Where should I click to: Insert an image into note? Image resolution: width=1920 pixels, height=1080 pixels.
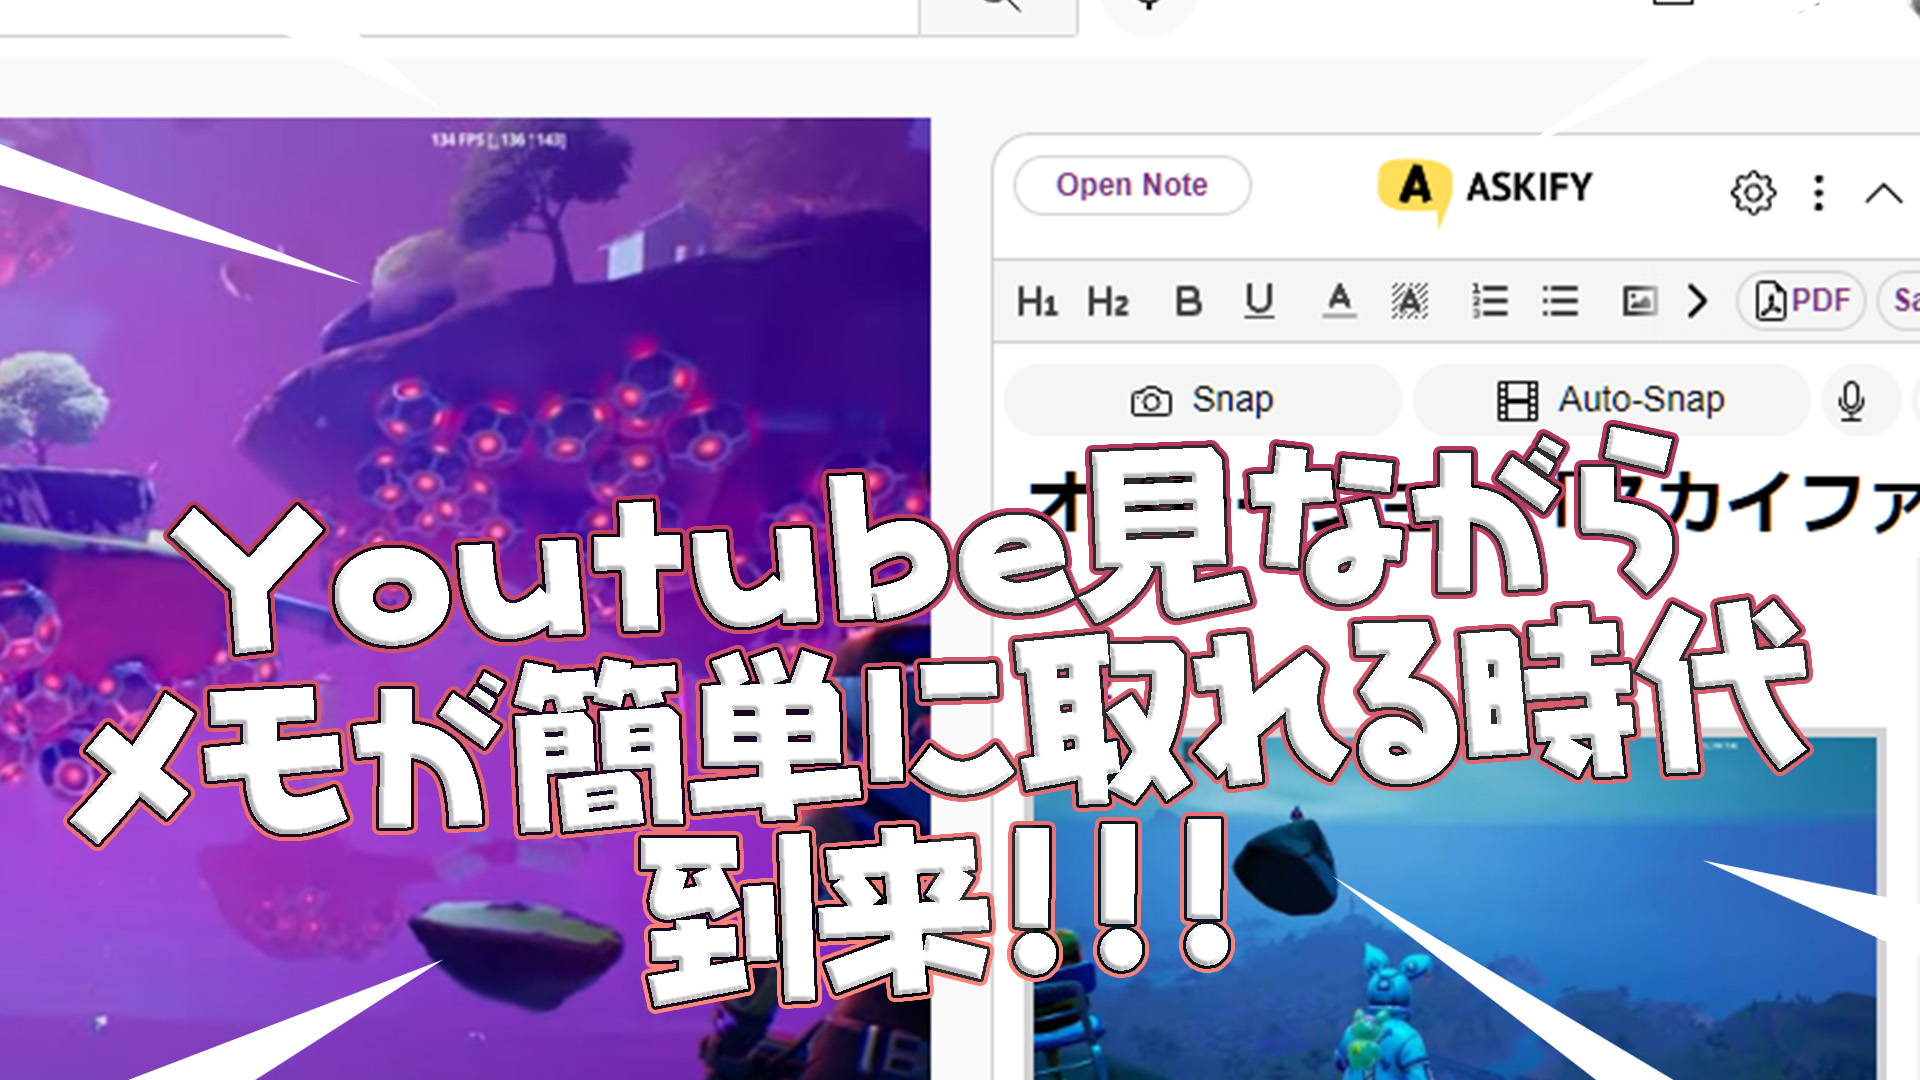point(1639,301)
